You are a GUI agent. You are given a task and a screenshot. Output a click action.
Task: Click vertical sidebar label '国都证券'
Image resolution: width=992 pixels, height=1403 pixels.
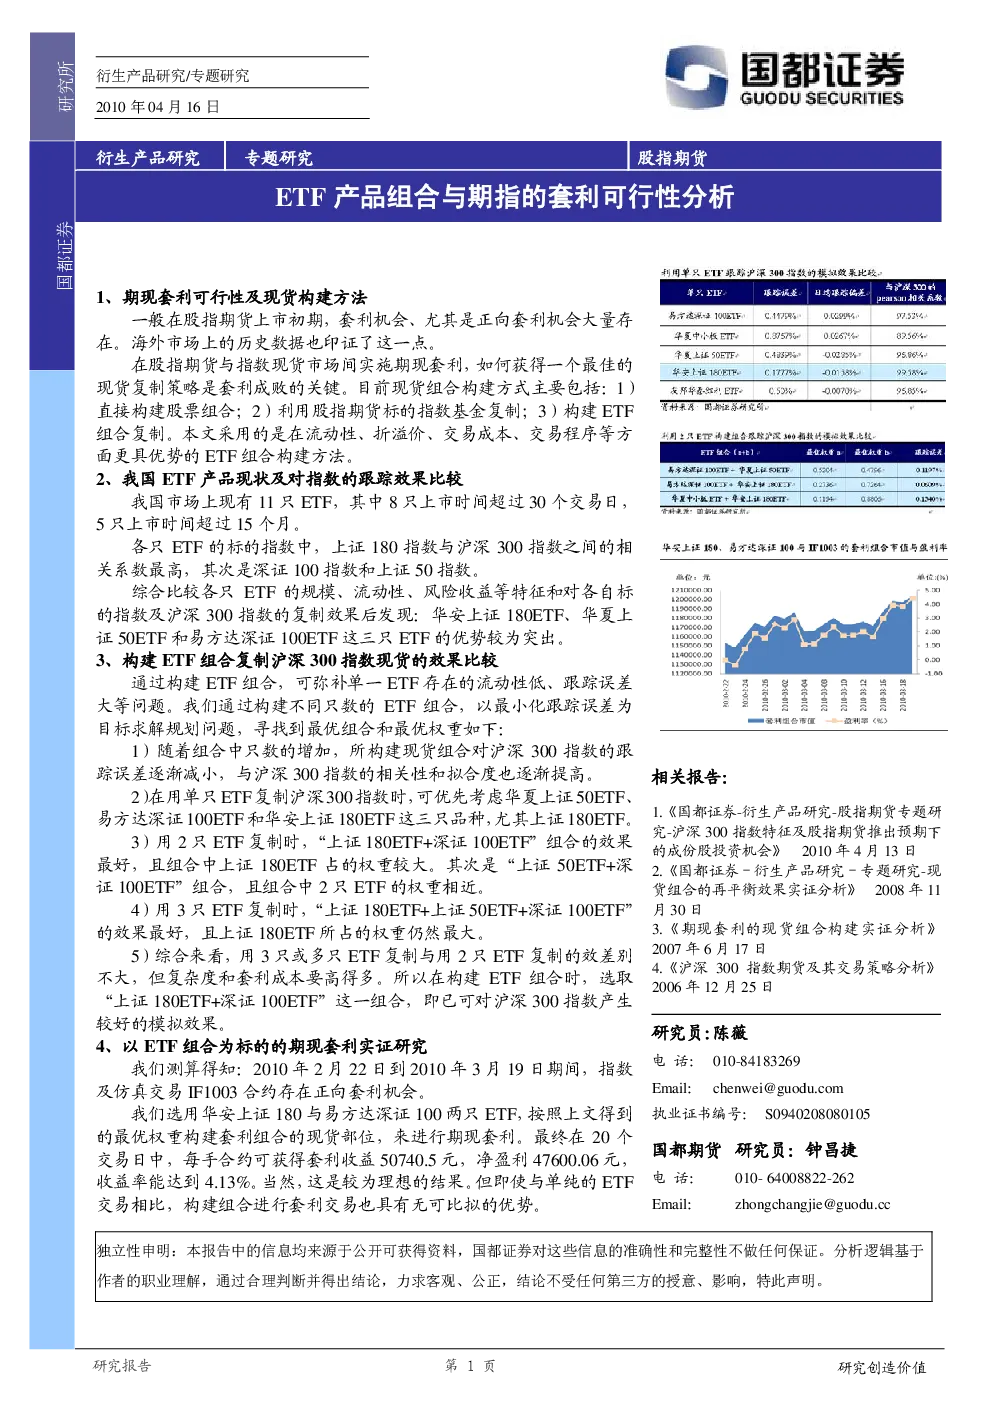click(x=66, y=256)
